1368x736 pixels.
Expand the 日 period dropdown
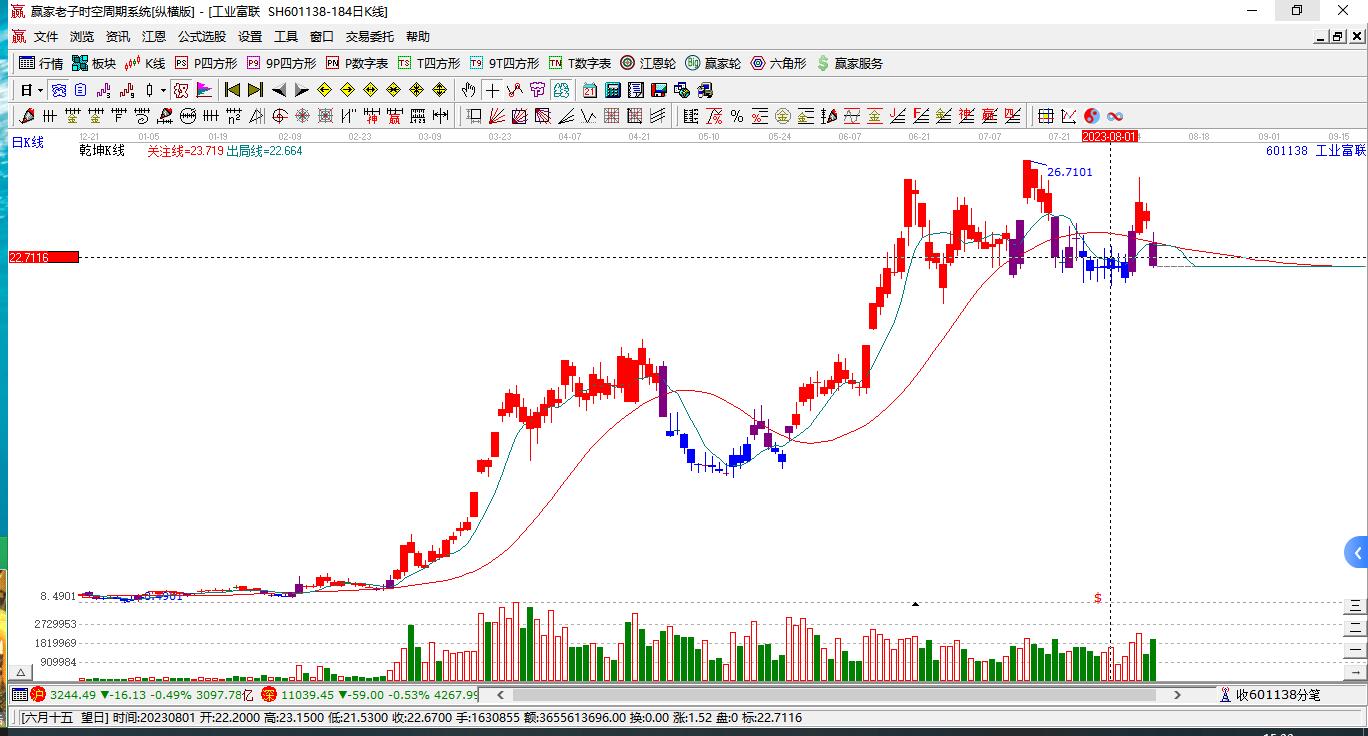pos(40,90)
